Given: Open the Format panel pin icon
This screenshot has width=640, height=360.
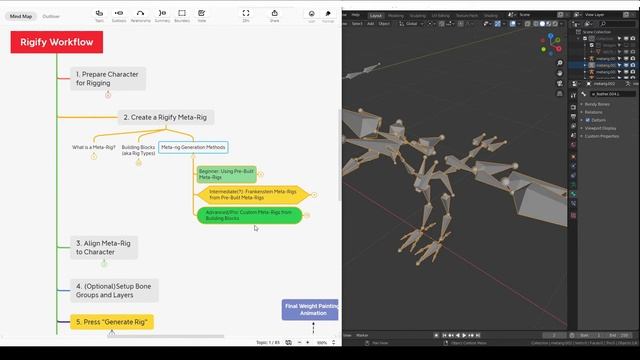Looking at the screenshot, I should coord(328,13).
